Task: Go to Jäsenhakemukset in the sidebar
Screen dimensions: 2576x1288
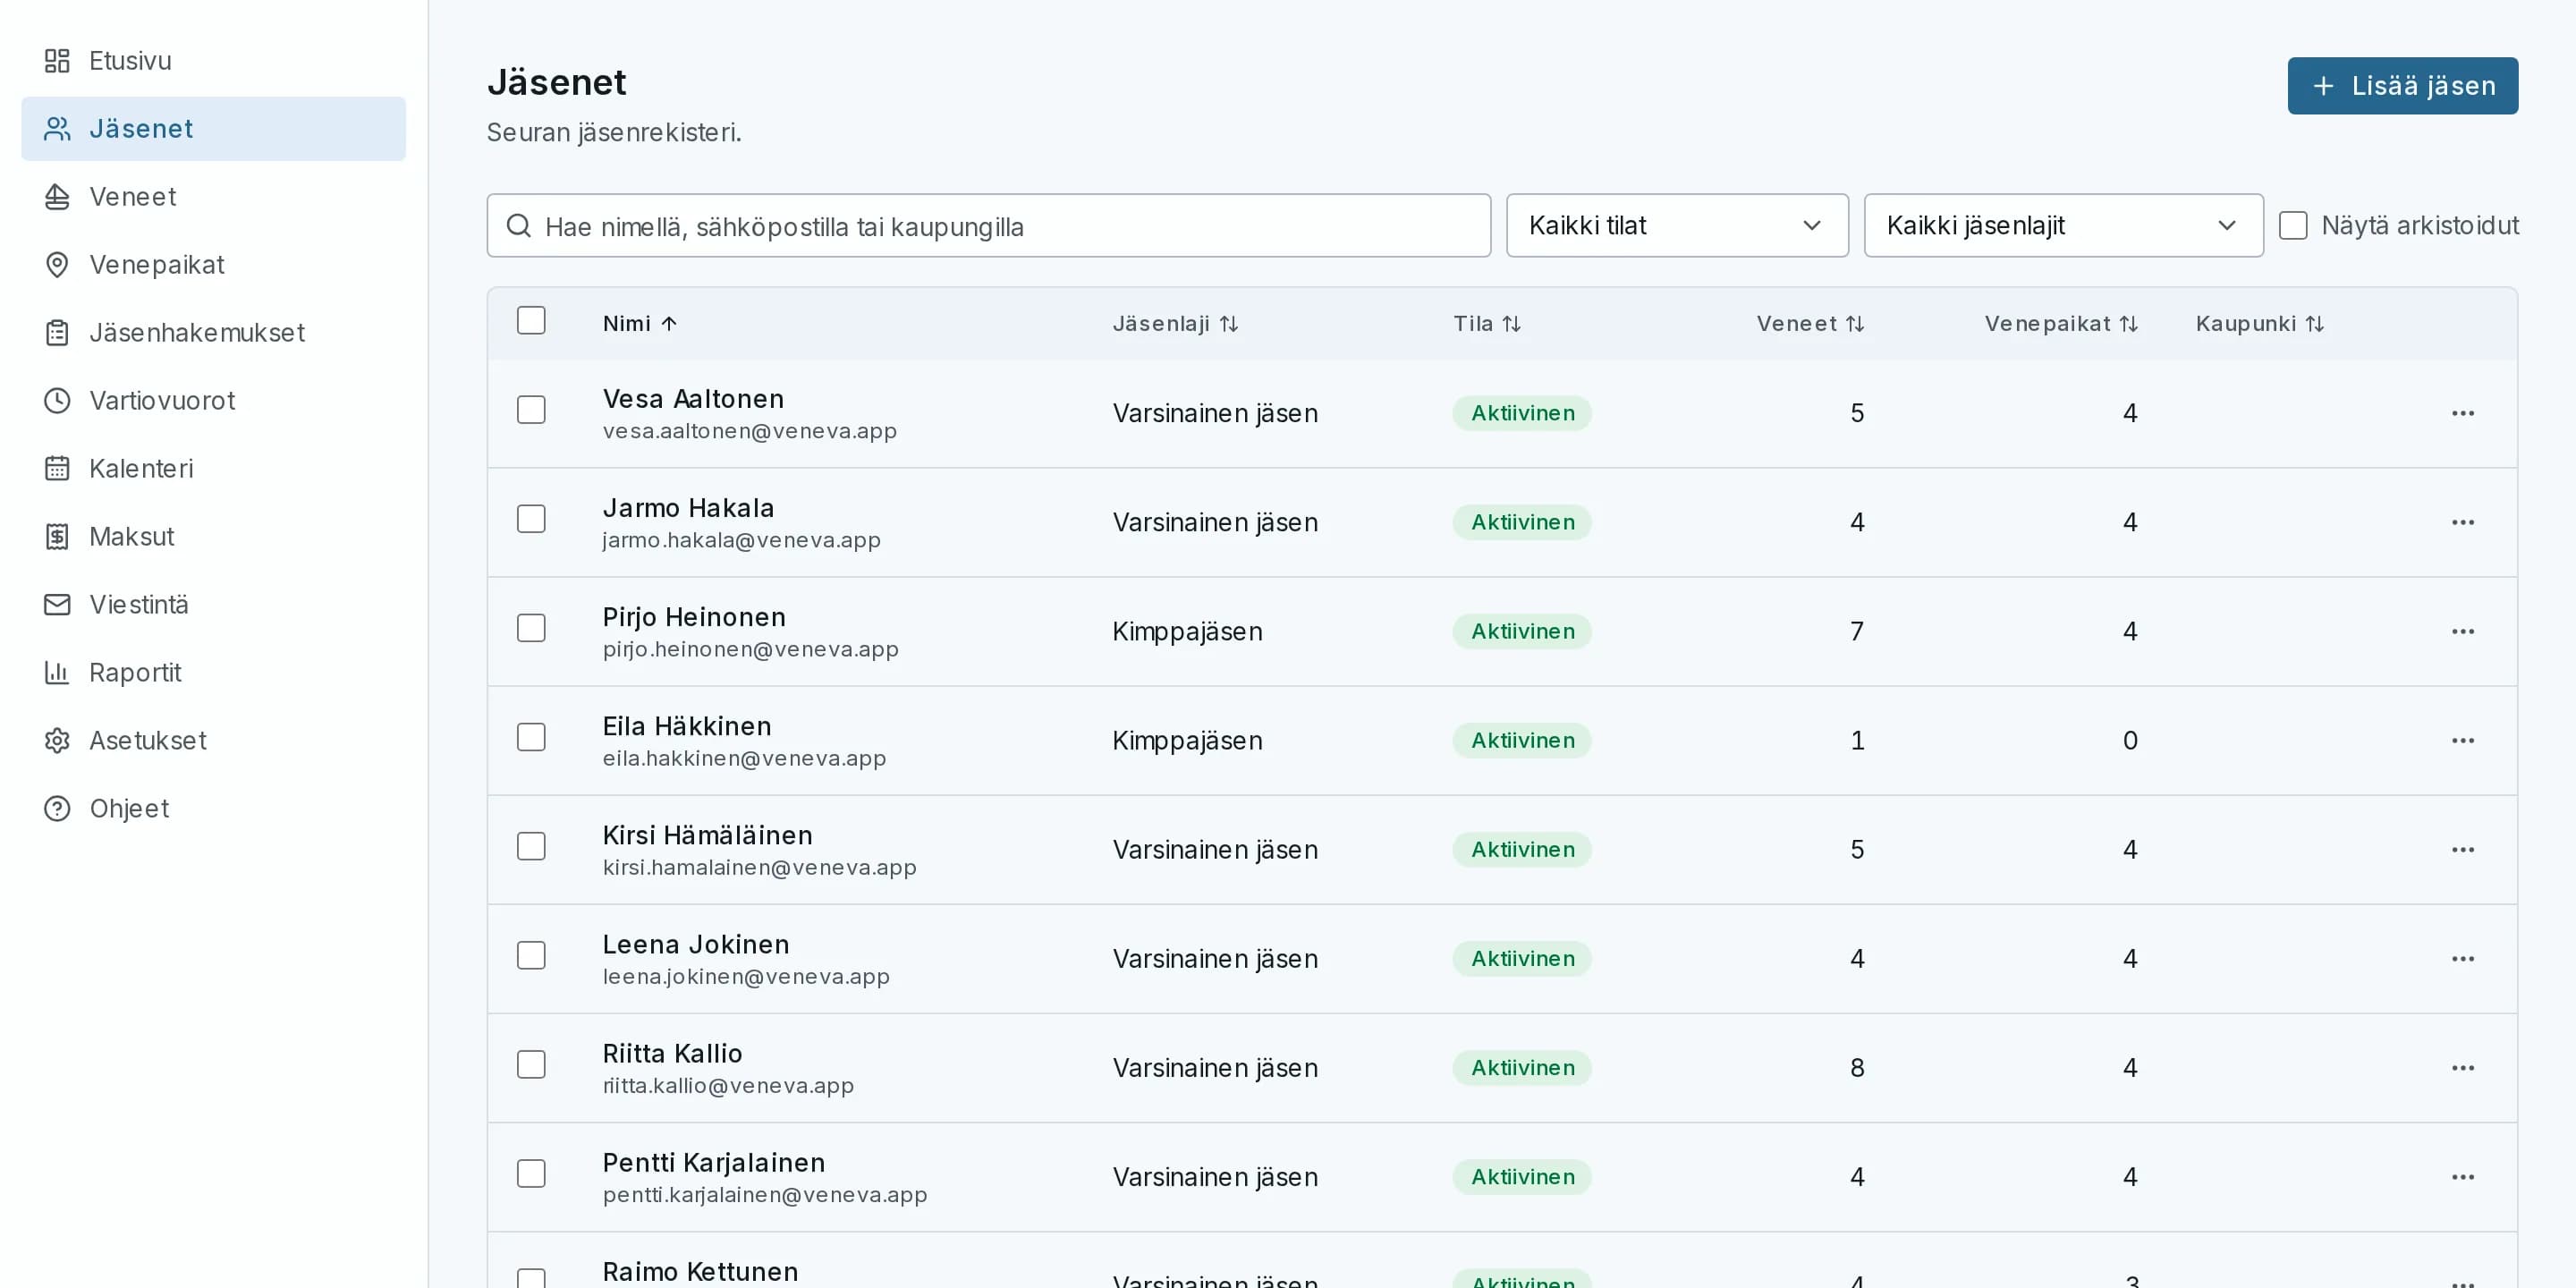Action: pyautogui.click(x=214, y=333)
